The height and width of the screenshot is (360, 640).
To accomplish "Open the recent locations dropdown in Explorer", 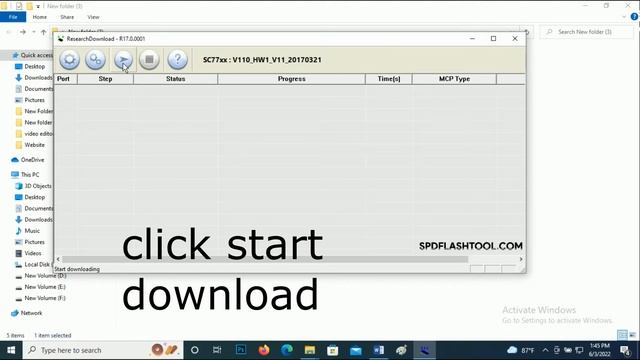I will (33, 32).
